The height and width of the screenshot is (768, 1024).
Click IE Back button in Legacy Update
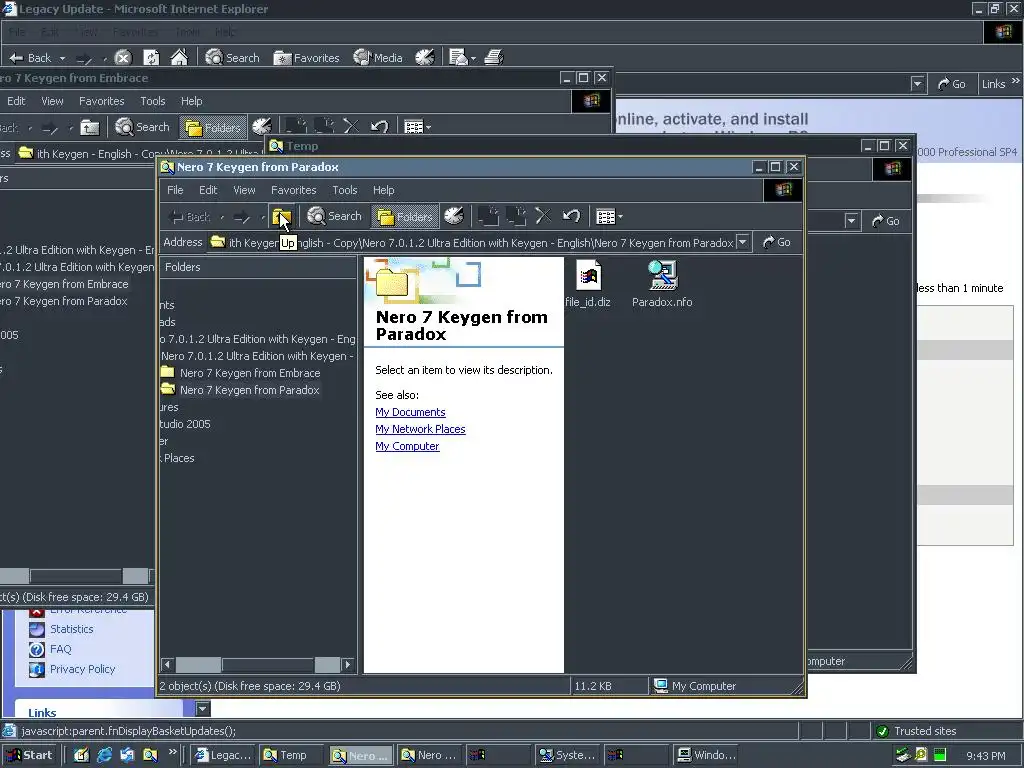[31, 57]
